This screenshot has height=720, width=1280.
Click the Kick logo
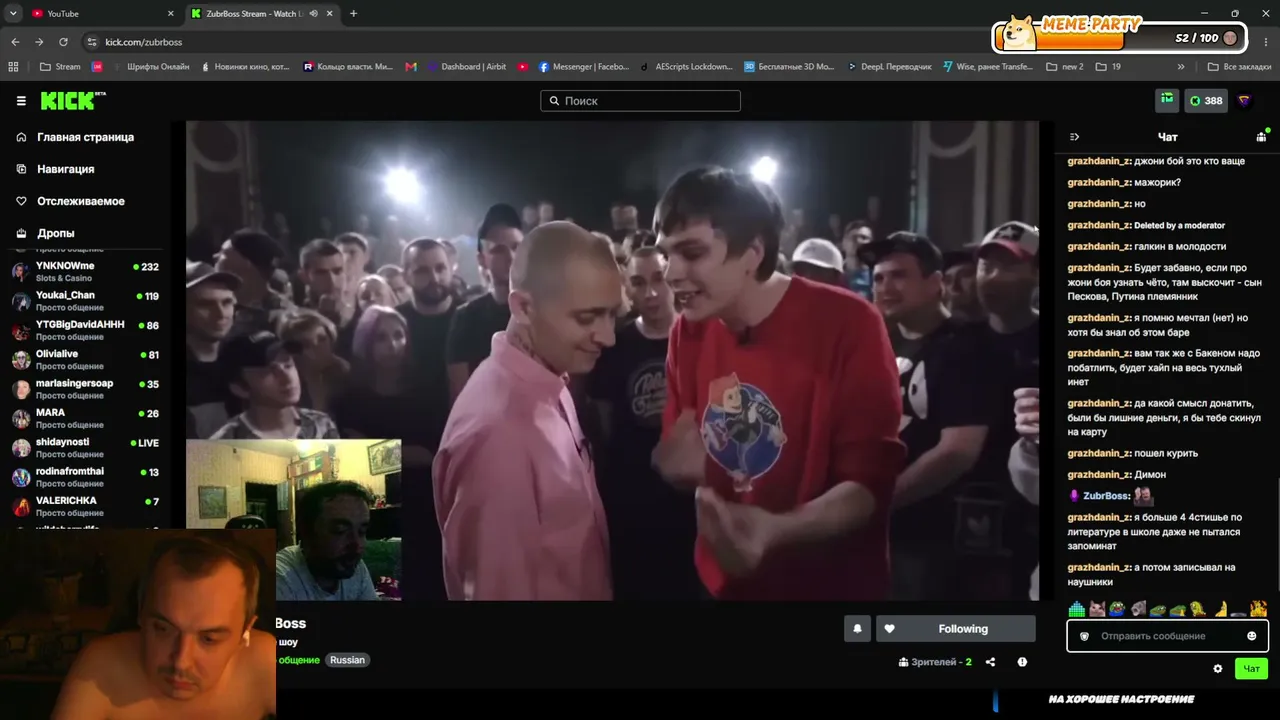point(73,100)
